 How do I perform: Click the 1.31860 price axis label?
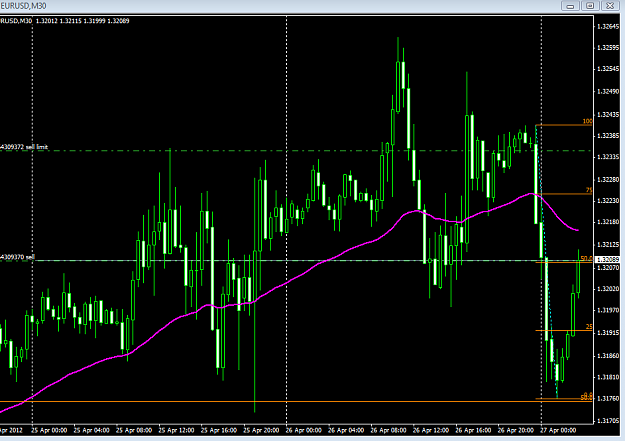(608, 356)
